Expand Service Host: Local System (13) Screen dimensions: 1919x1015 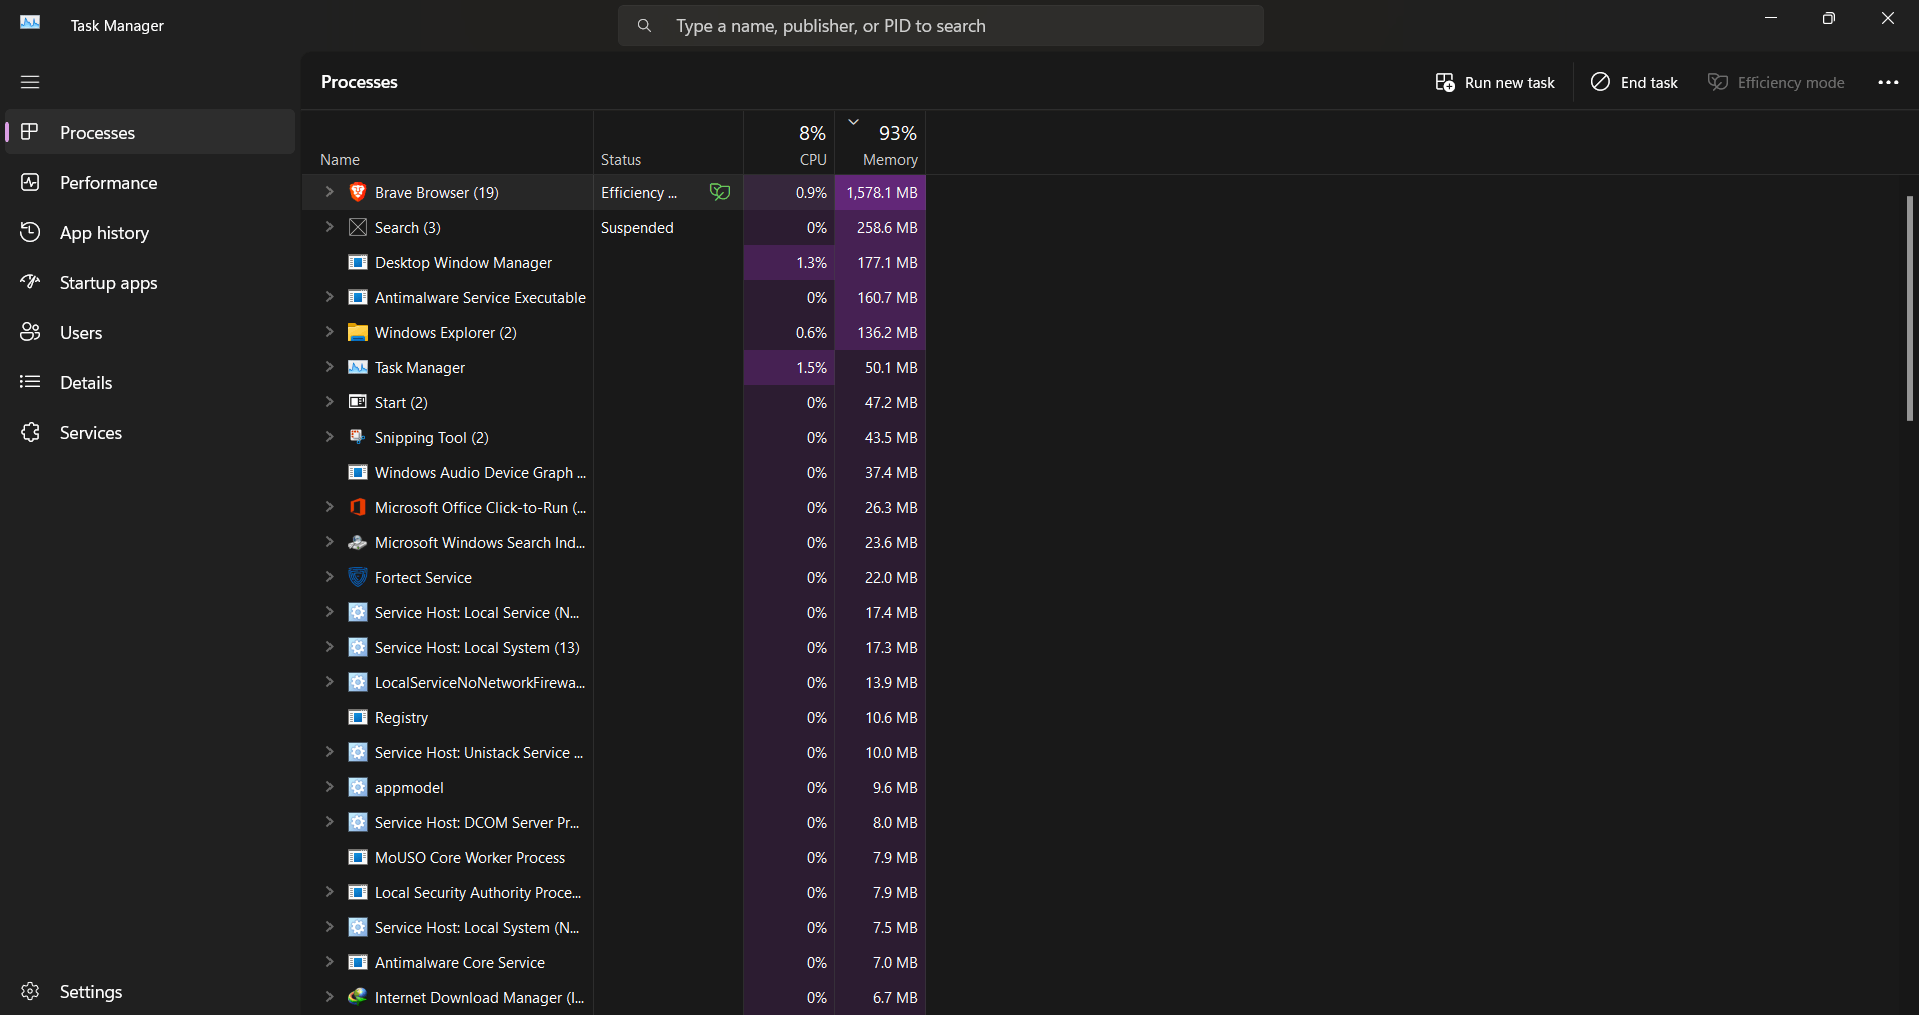click(329, 647)
